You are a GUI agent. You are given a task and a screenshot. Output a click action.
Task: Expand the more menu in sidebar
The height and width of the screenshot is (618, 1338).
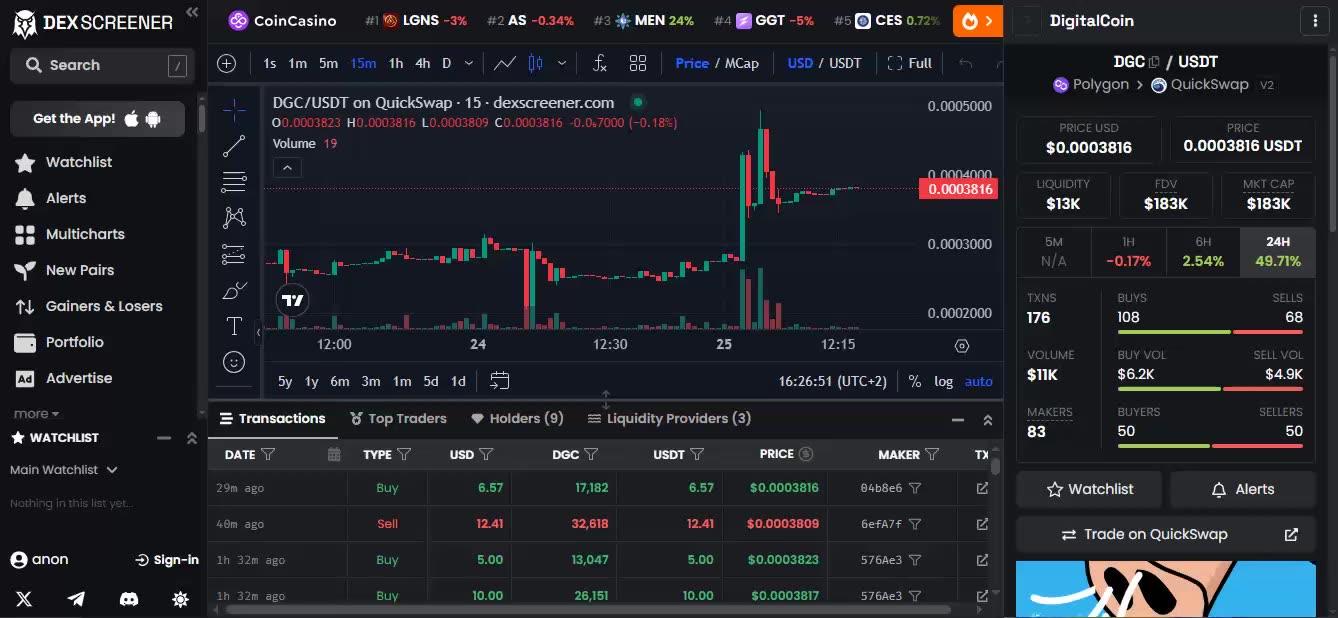(x=36, y=414)
